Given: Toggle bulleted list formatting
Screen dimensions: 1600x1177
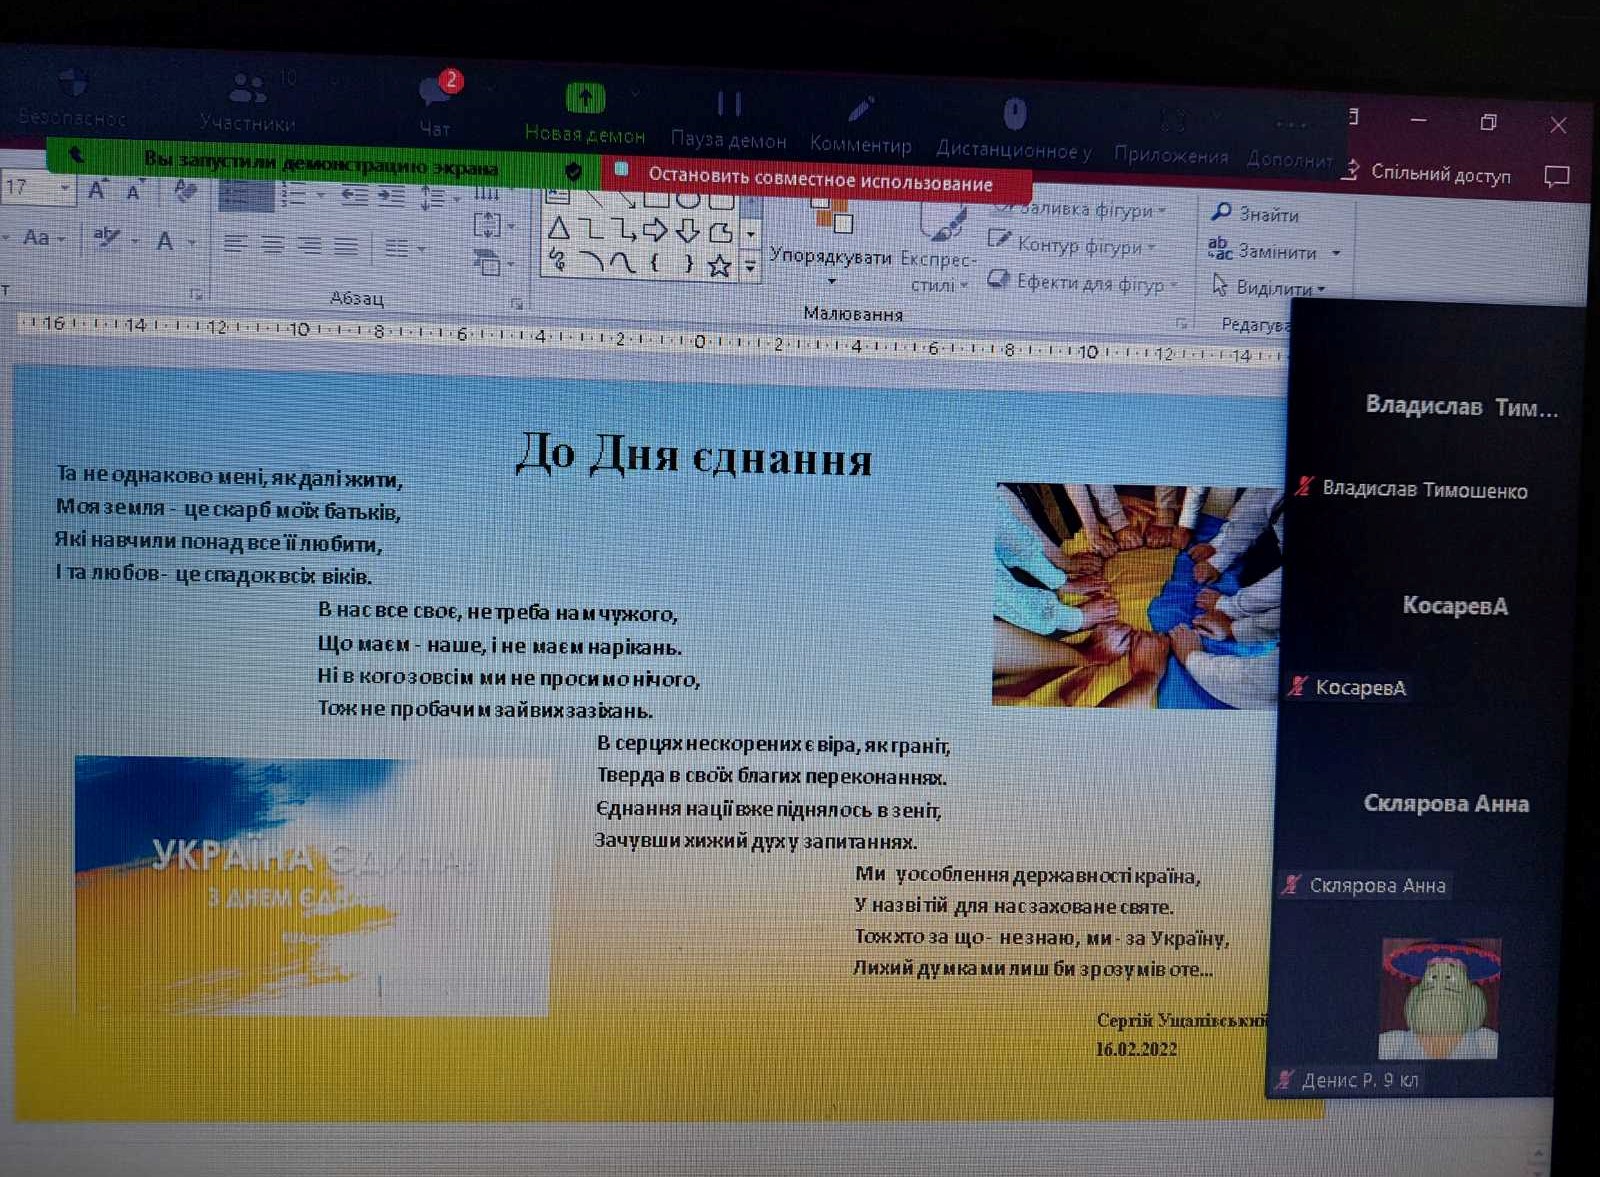Looking at the screenshot, I should coord(246,194).
